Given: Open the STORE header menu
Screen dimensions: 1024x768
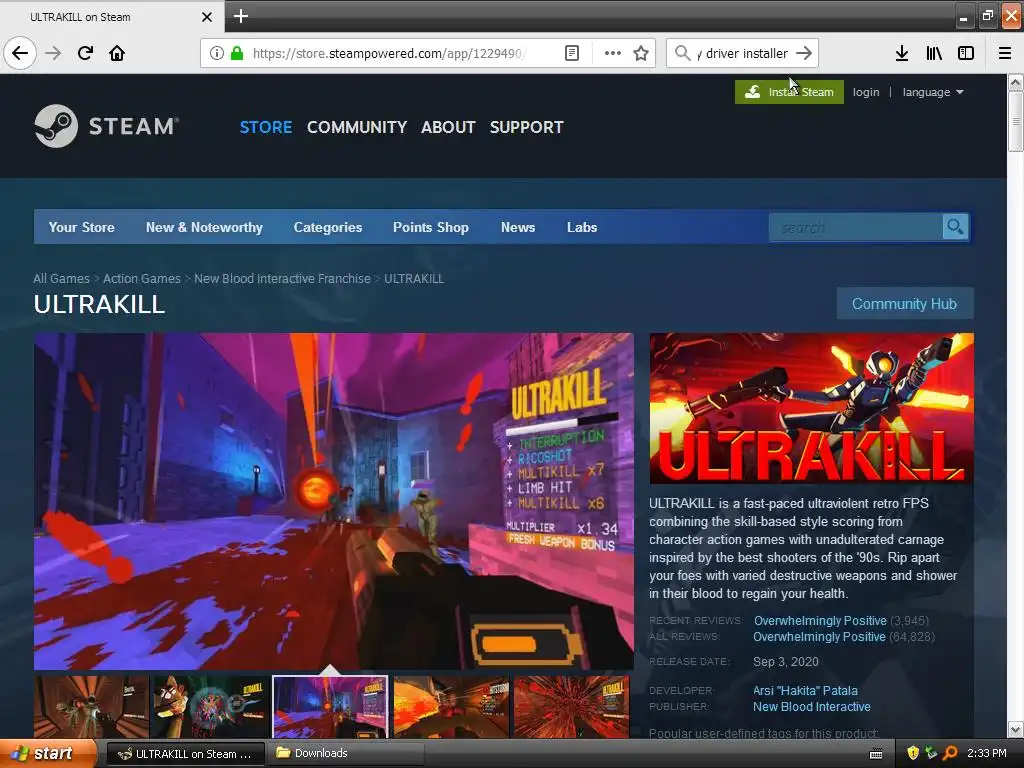Looking at the screenshot, I should click(x=266, y=127).
